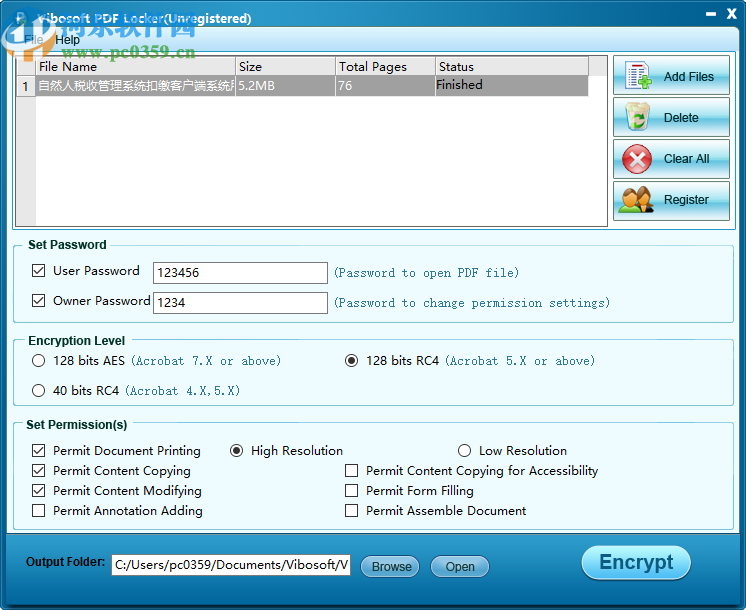The image size is (746, 610).
Task: Select 40 bits RC4 encryption
Action: [x=39, y=391]
